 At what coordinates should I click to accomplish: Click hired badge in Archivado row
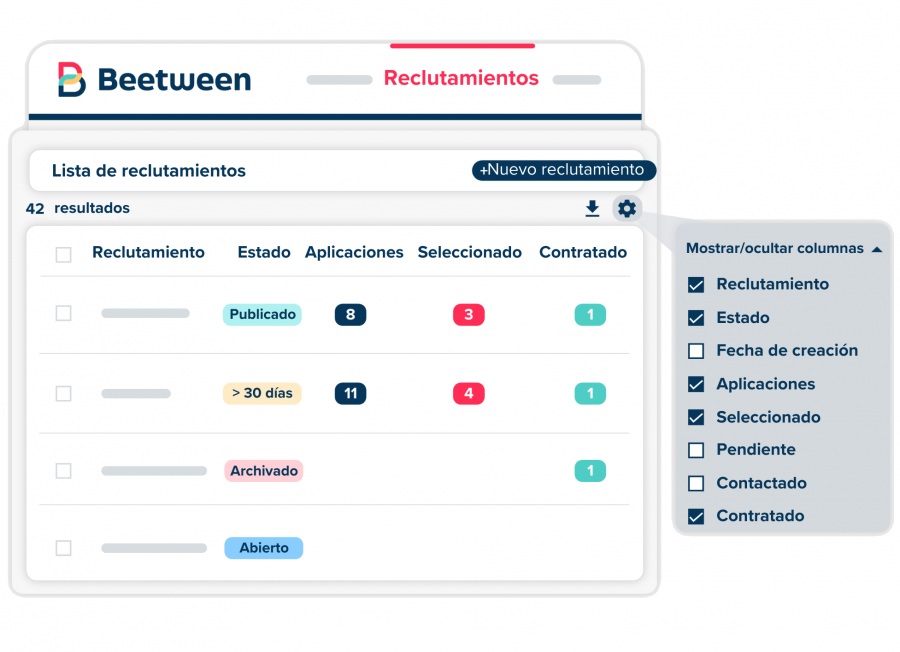pos(591,471)
